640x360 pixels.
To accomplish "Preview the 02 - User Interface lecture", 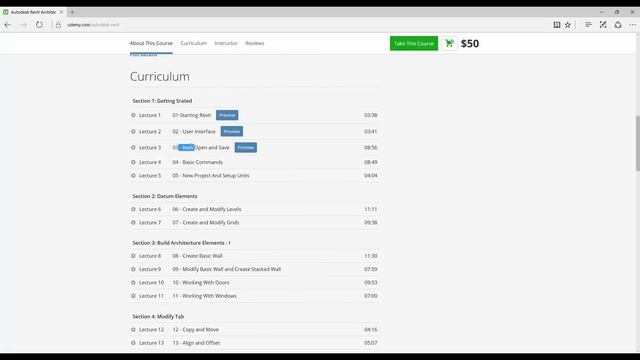I will click(232, 131).
